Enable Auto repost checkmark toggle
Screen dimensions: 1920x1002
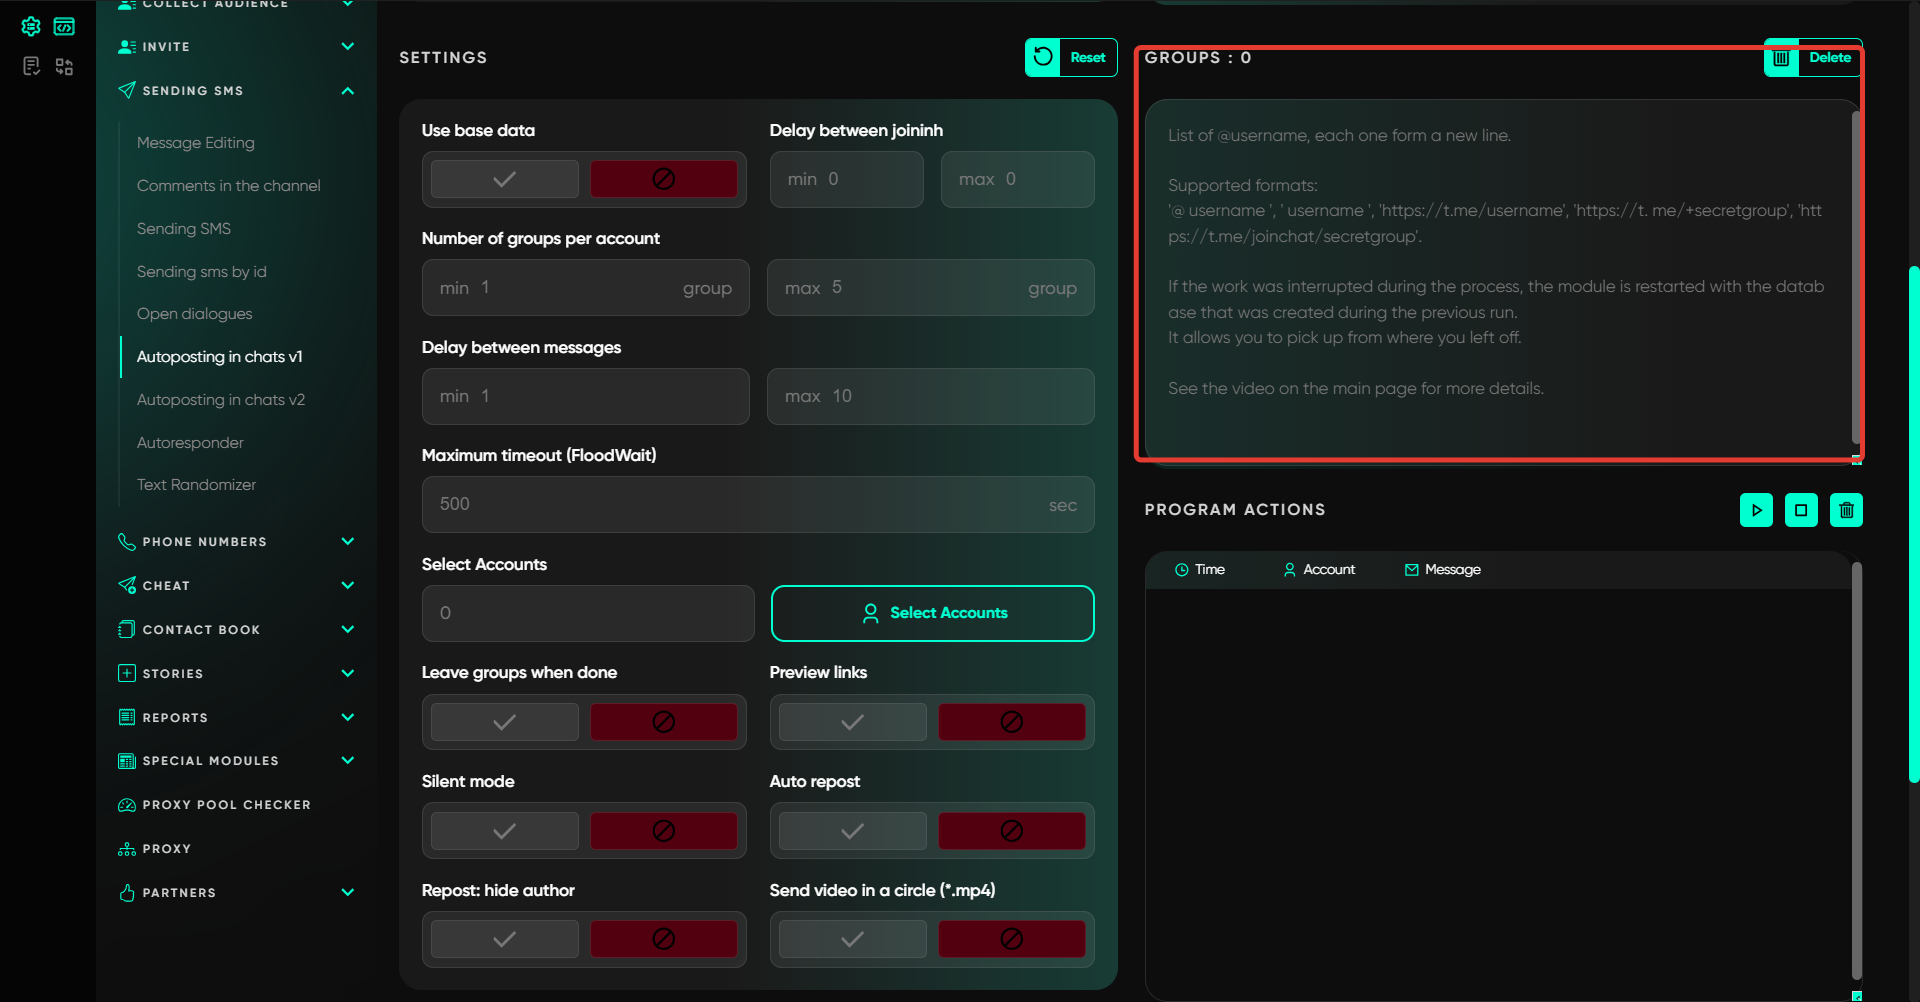852,831
